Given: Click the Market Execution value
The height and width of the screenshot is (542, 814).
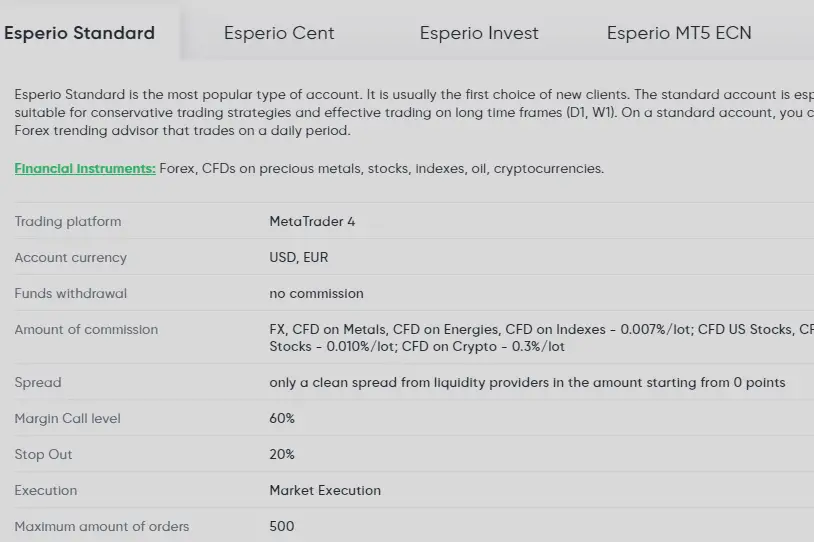Looking at the screenshot, I should pos(325,490).
